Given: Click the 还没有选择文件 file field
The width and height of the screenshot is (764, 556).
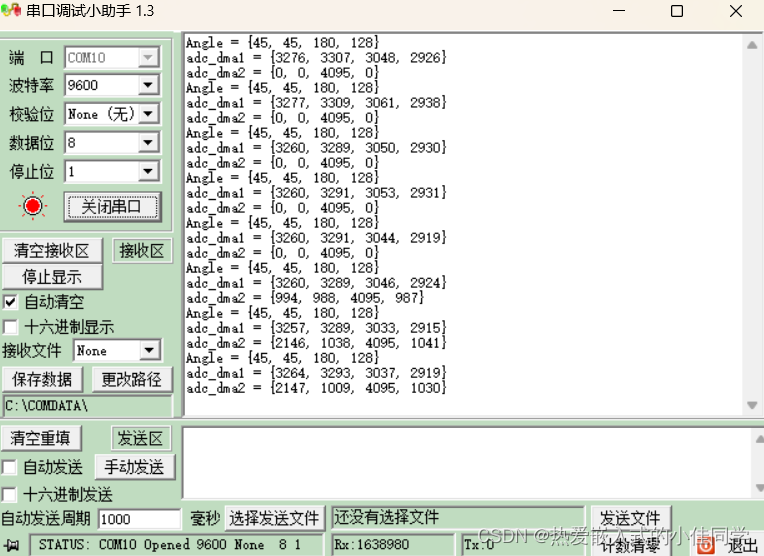Looking at the screenshot, I should [458, 518].
